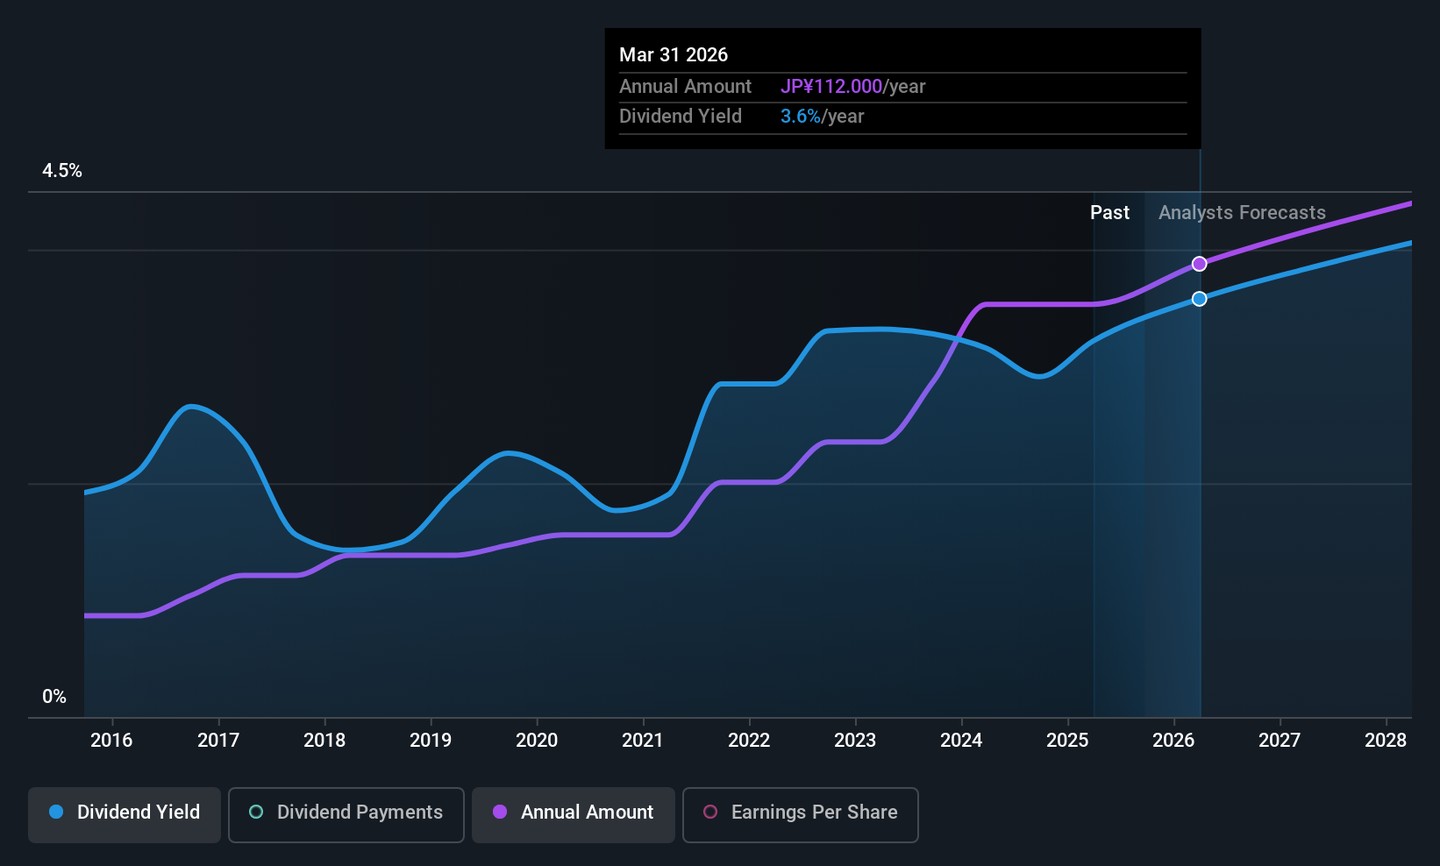Toggle the Dividend Yield legend button

(x=124, y=813)
